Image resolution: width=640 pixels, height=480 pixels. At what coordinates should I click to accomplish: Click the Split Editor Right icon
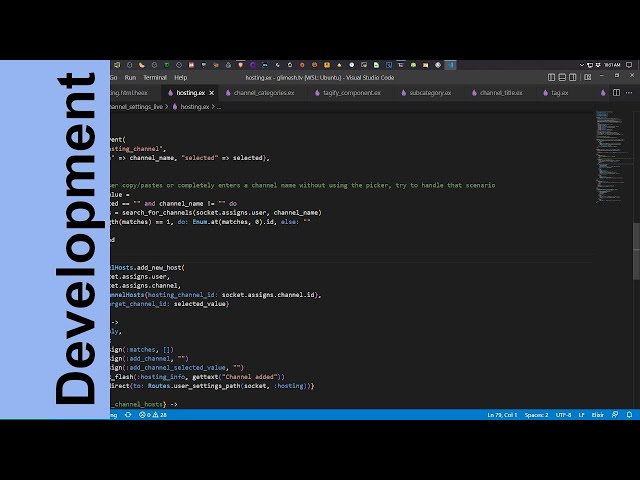616,93
